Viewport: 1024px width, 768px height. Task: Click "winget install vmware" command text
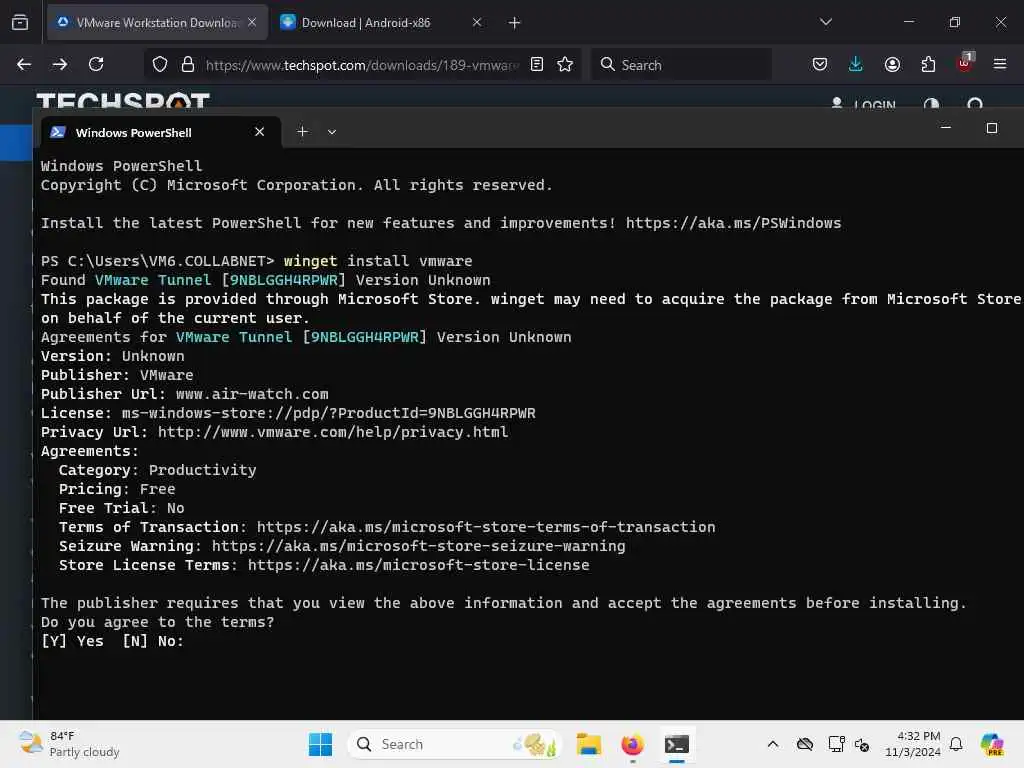pyautogui.click(x=377, y=261)
